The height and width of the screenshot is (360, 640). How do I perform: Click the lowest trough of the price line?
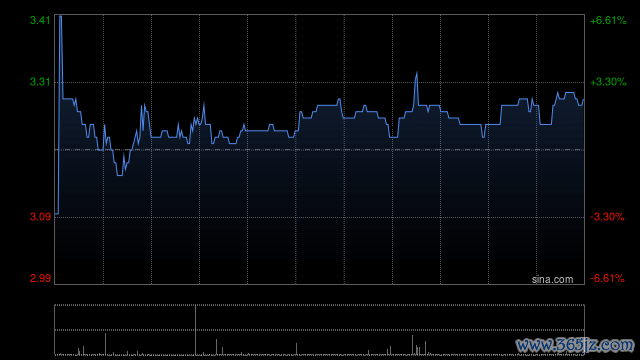point(120,175)
